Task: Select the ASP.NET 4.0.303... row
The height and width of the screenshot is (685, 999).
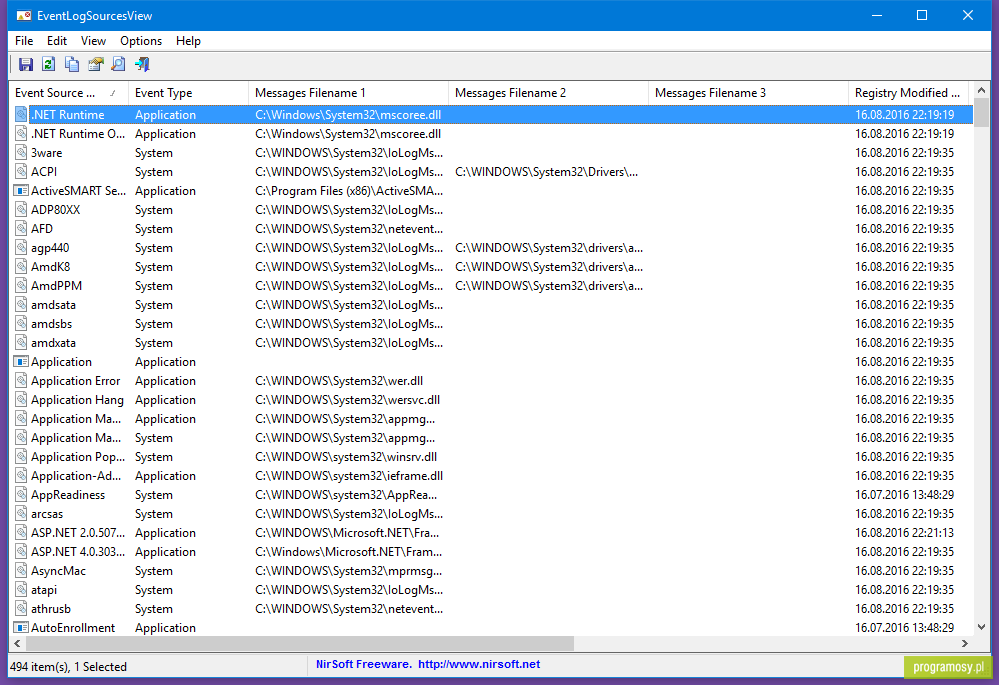Action: (x=492, y=552)
